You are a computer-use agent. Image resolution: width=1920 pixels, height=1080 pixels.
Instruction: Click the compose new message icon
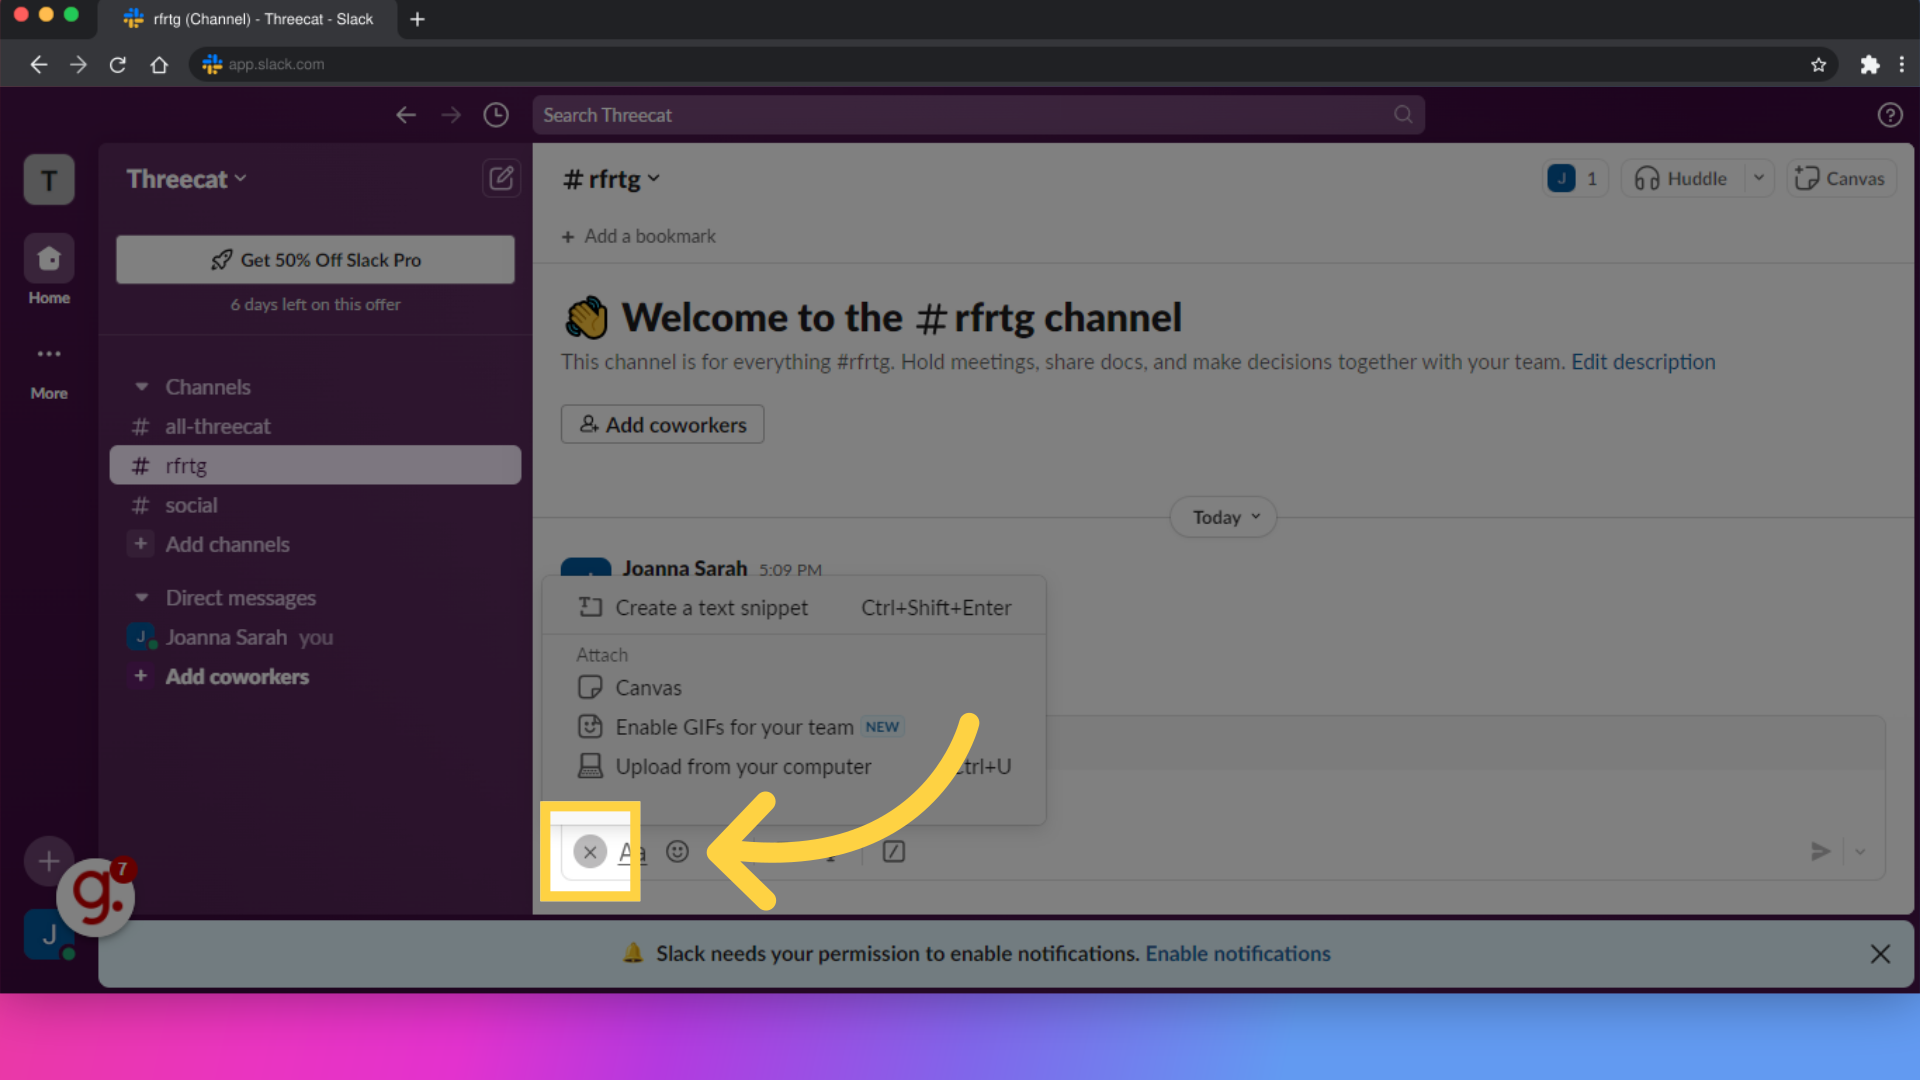(x=501, y=179)
